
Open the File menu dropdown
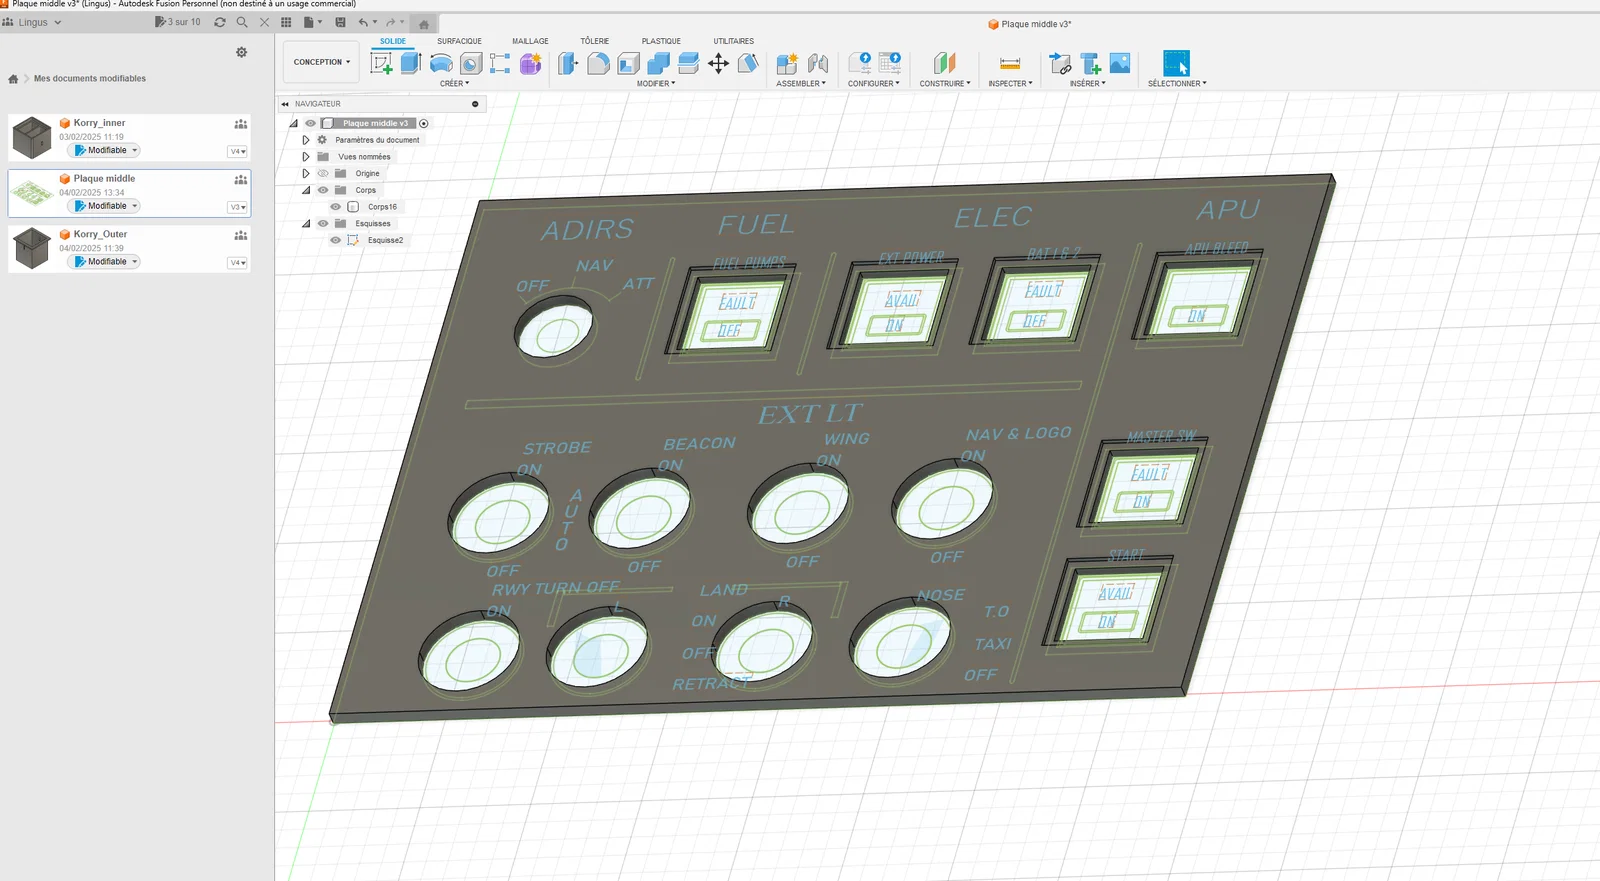coord(312,22)
